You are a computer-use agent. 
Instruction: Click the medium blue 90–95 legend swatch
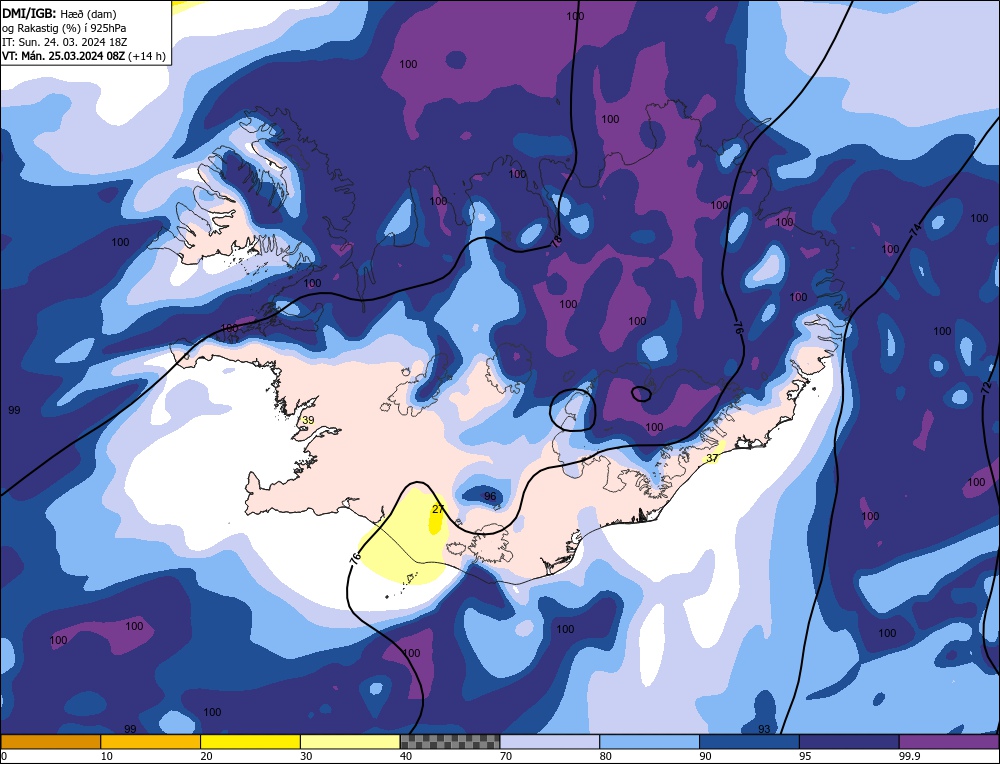(x=749, y=742)
